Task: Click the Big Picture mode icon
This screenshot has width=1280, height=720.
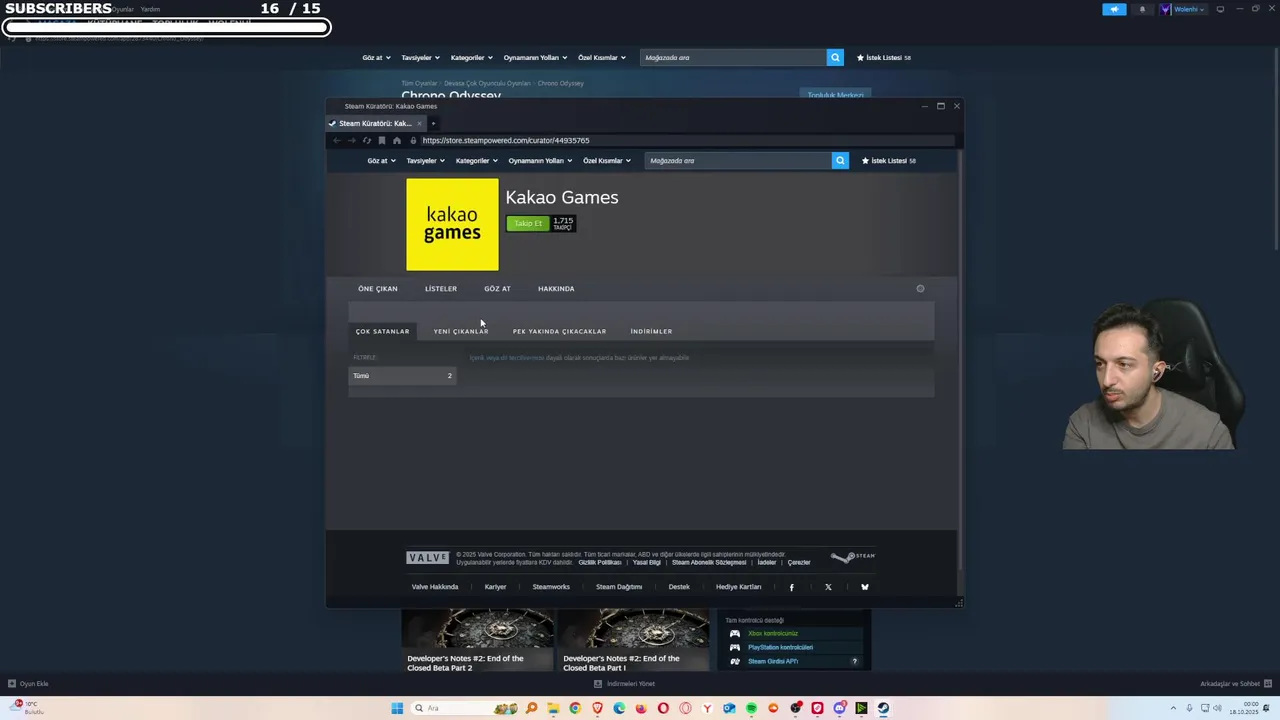Action: (x=1220, y=9)
